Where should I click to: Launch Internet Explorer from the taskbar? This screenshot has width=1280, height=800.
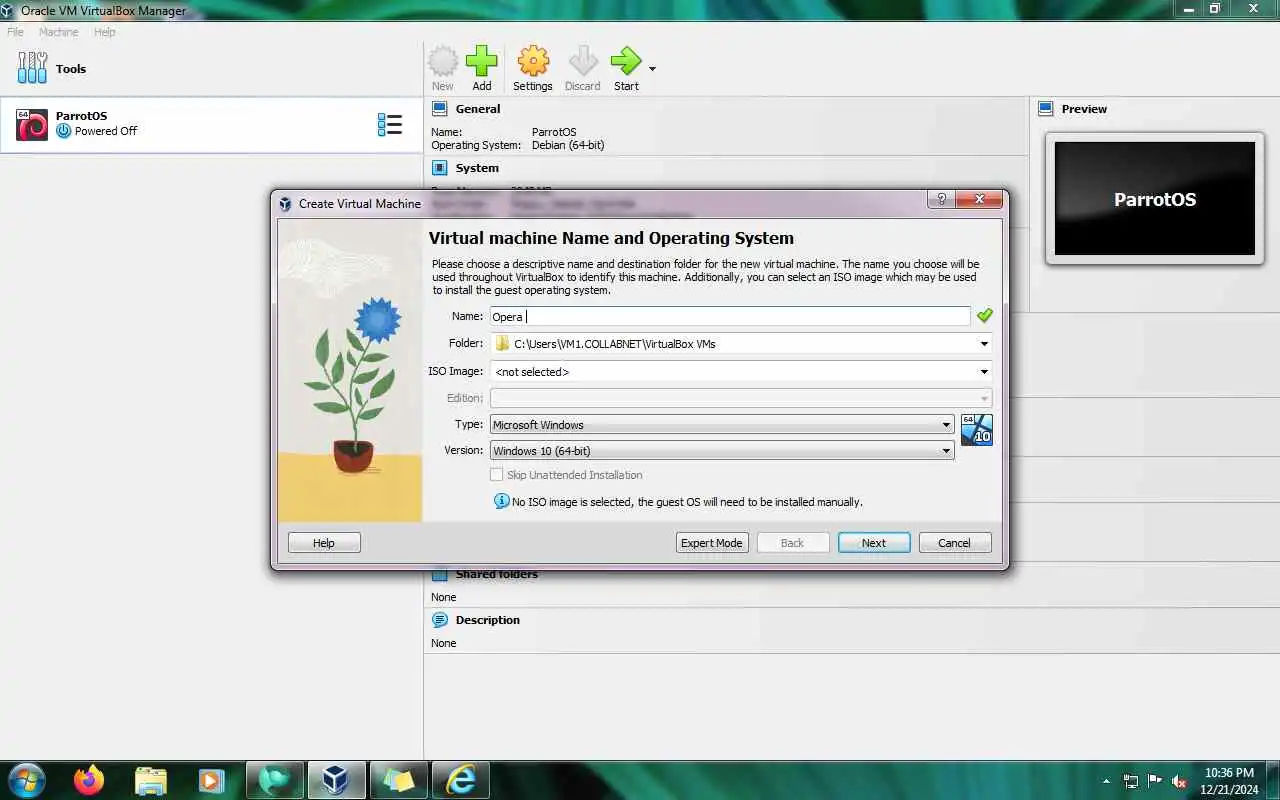[461, 780]
